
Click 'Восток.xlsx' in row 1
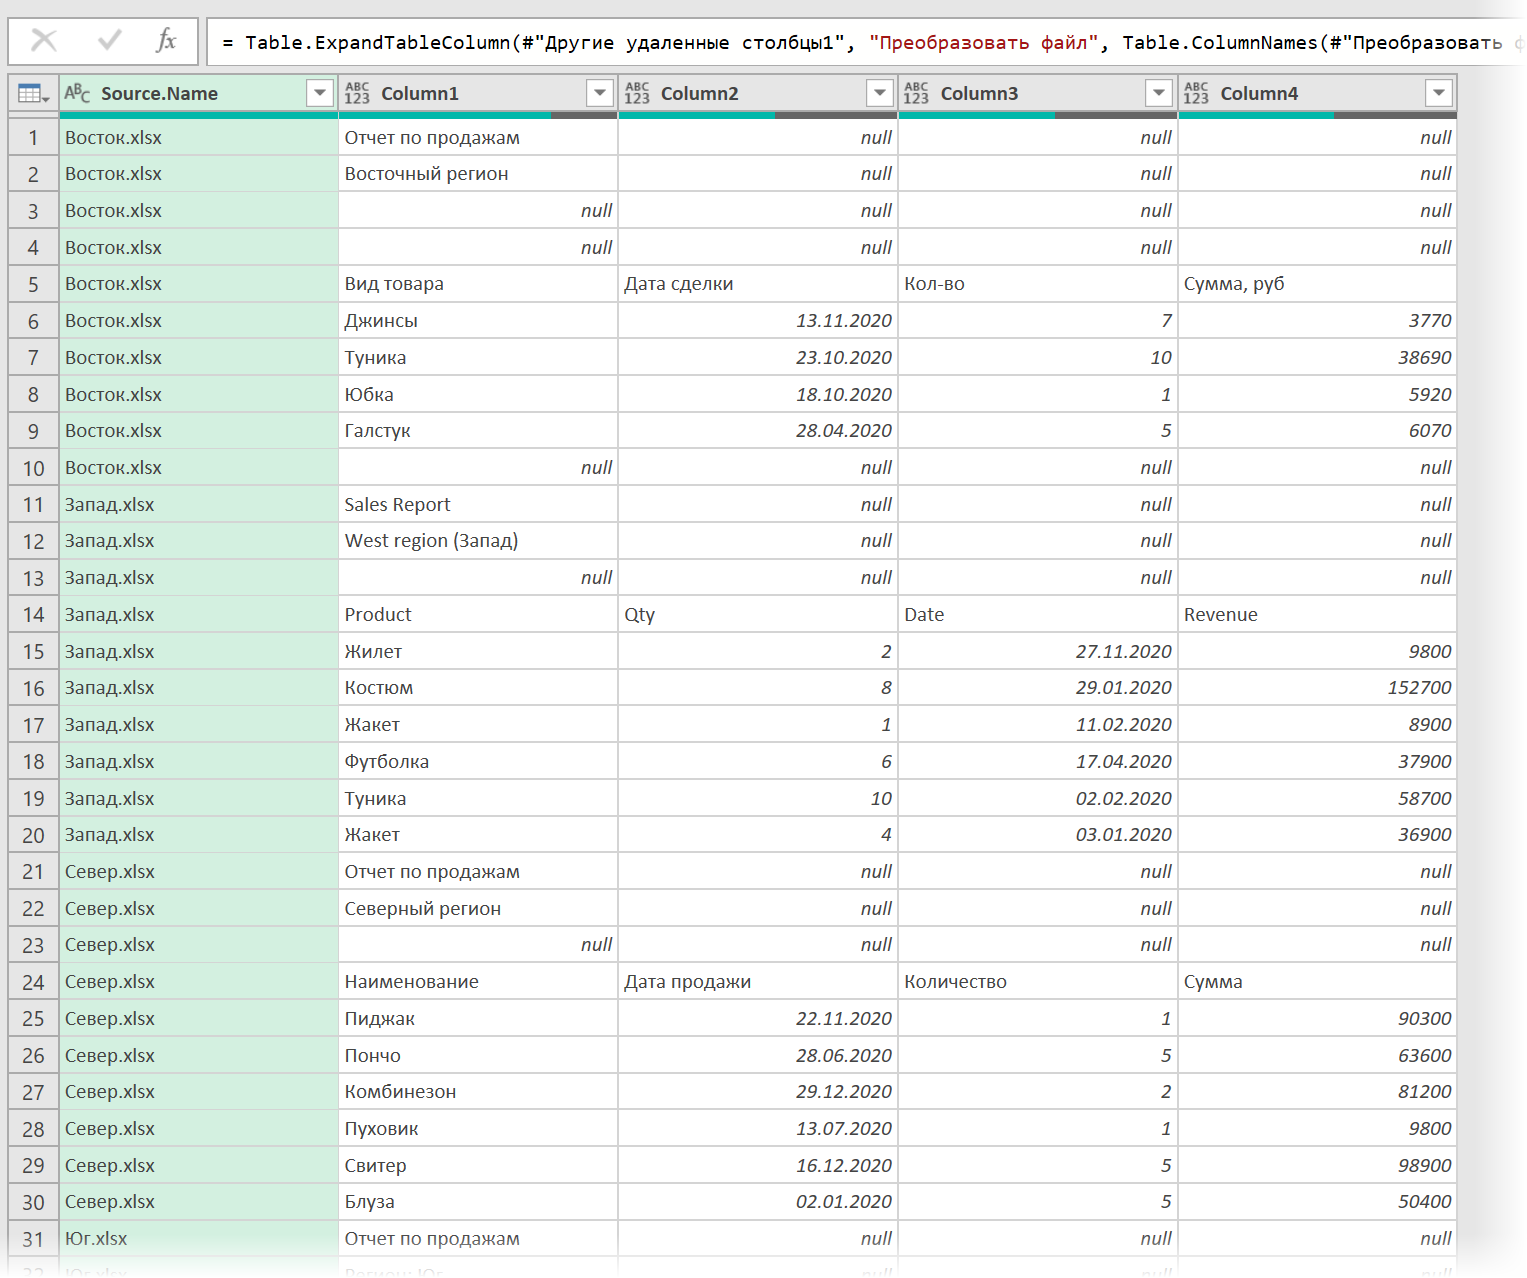[x=199, y=138]
